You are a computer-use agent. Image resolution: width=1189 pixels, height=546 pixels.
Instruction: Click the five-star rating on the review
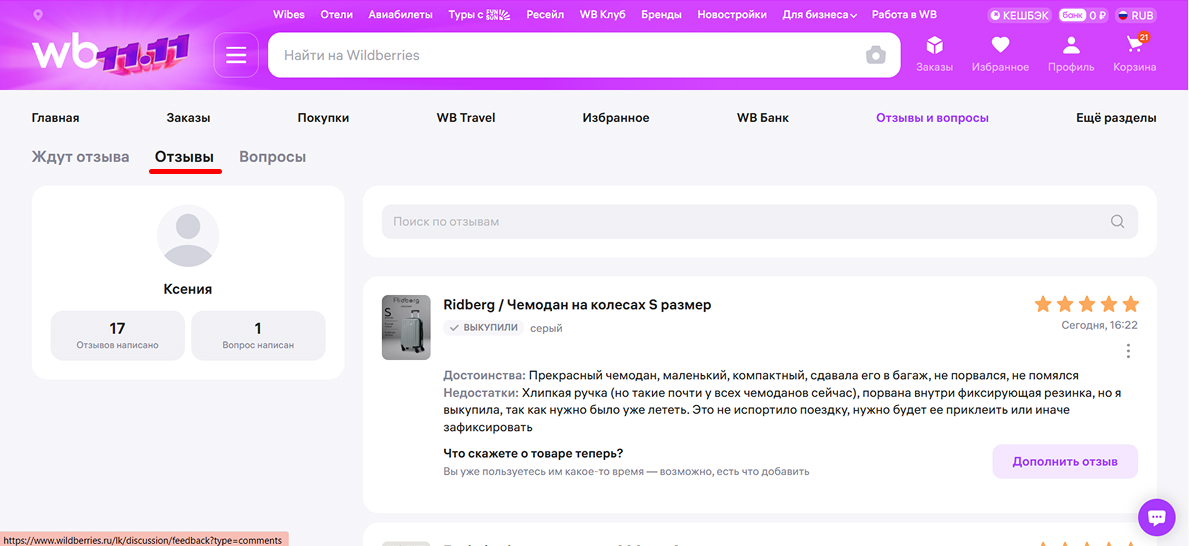(x=1086, y=304)
